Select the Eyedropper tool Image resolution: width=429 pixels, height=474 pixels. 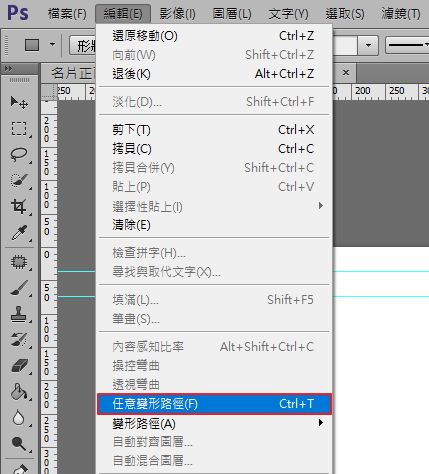click(19, 233)
